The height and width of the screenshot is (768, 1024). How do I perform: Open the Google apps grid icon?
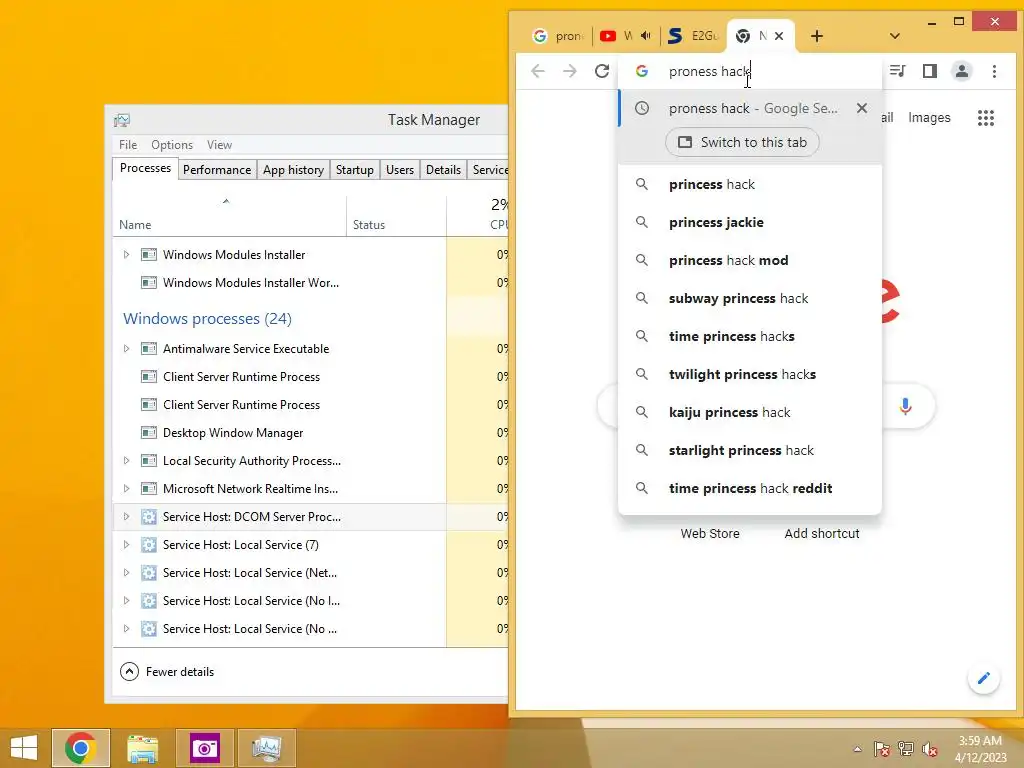tap(985, 118)
